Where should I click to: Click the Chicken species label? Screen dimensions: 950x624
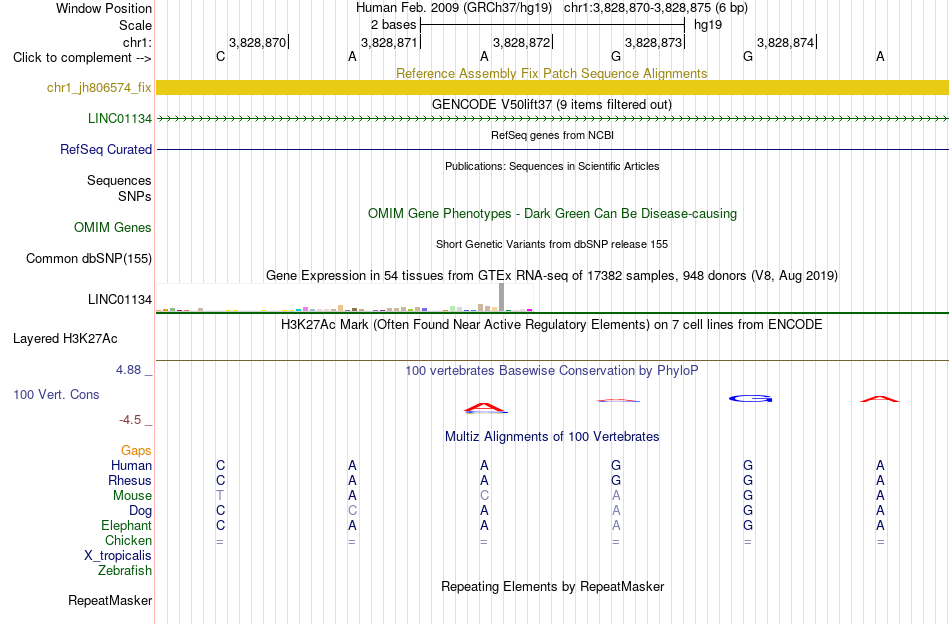128,540
